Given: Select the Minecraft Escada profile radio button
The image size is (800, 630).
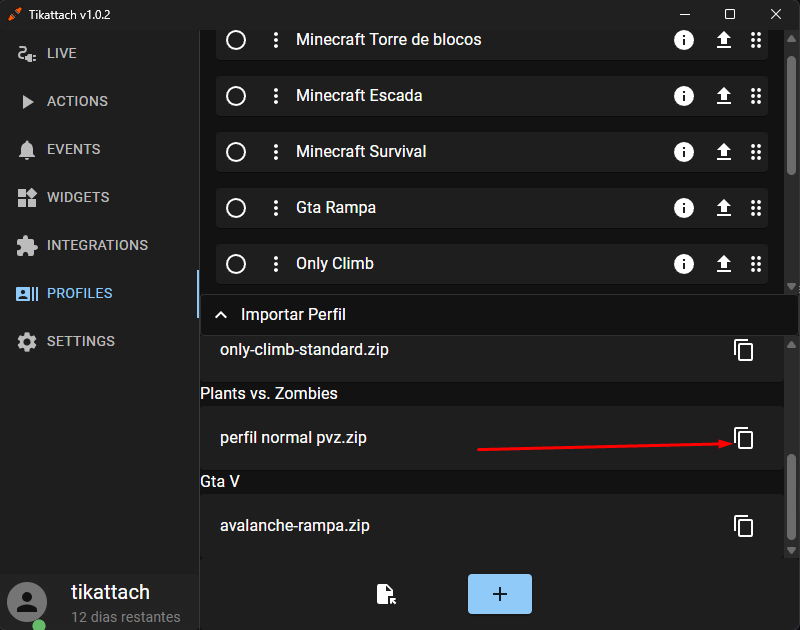Looking at the screenshot, I should [236, 96].
